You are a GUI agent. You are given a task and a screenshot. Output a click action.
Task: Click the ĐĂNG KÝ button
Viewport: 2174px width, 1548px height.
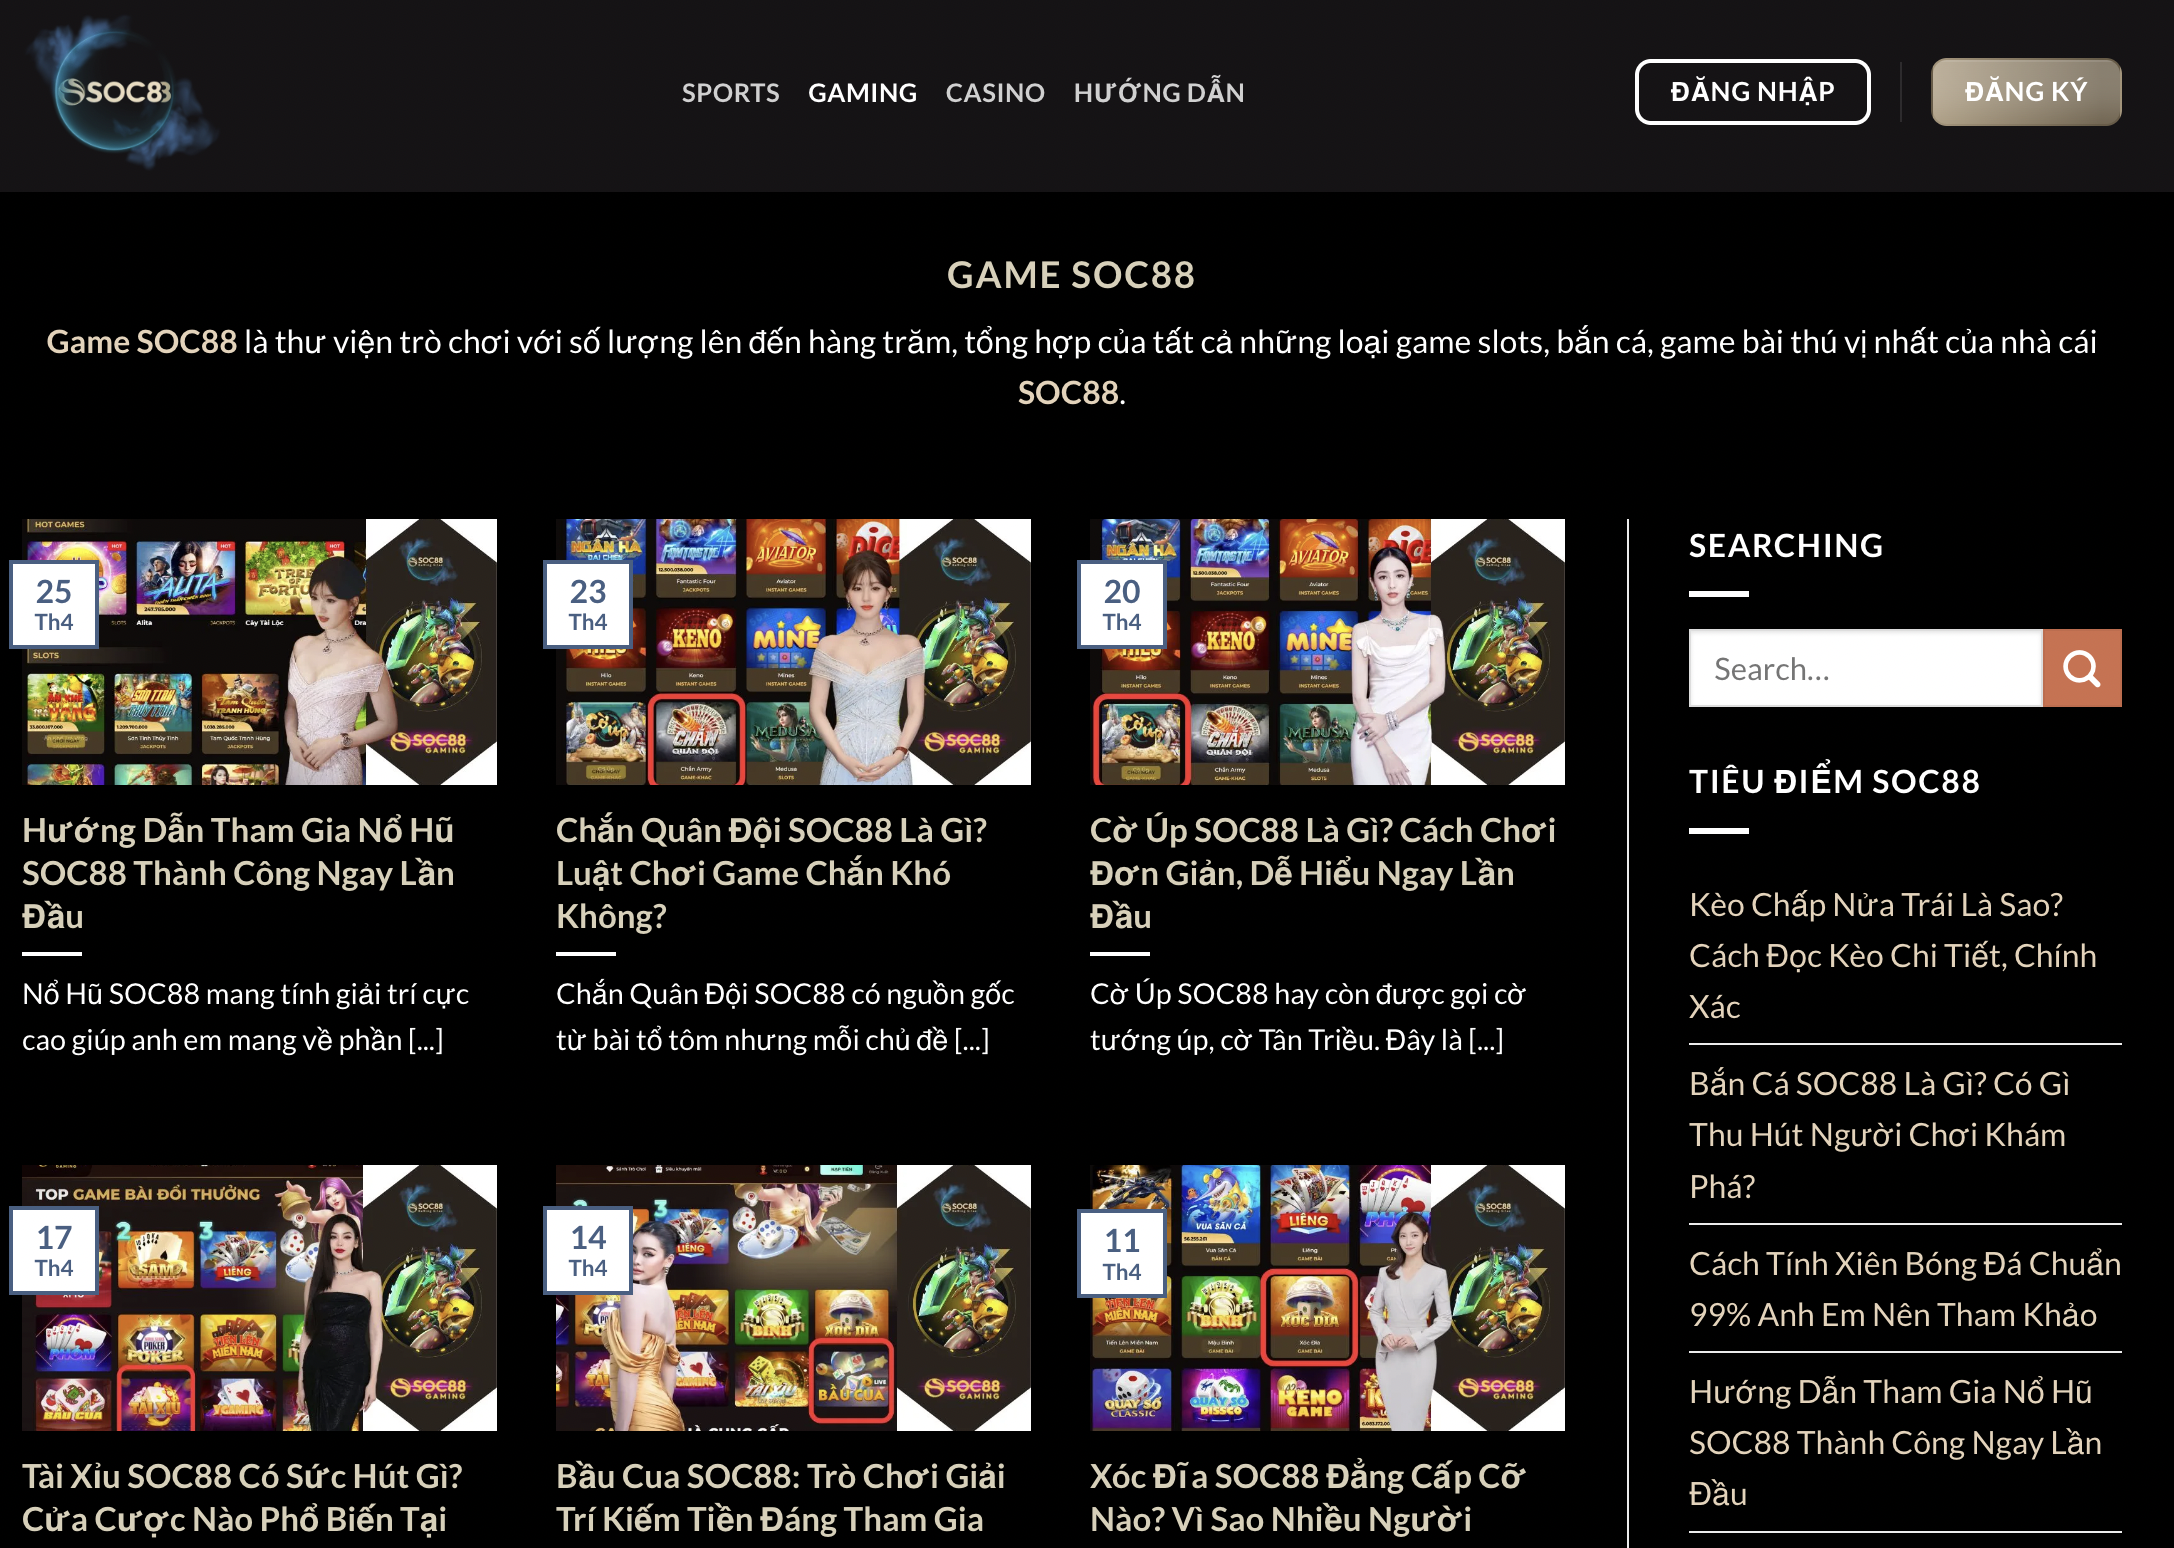coord(2026,92)
